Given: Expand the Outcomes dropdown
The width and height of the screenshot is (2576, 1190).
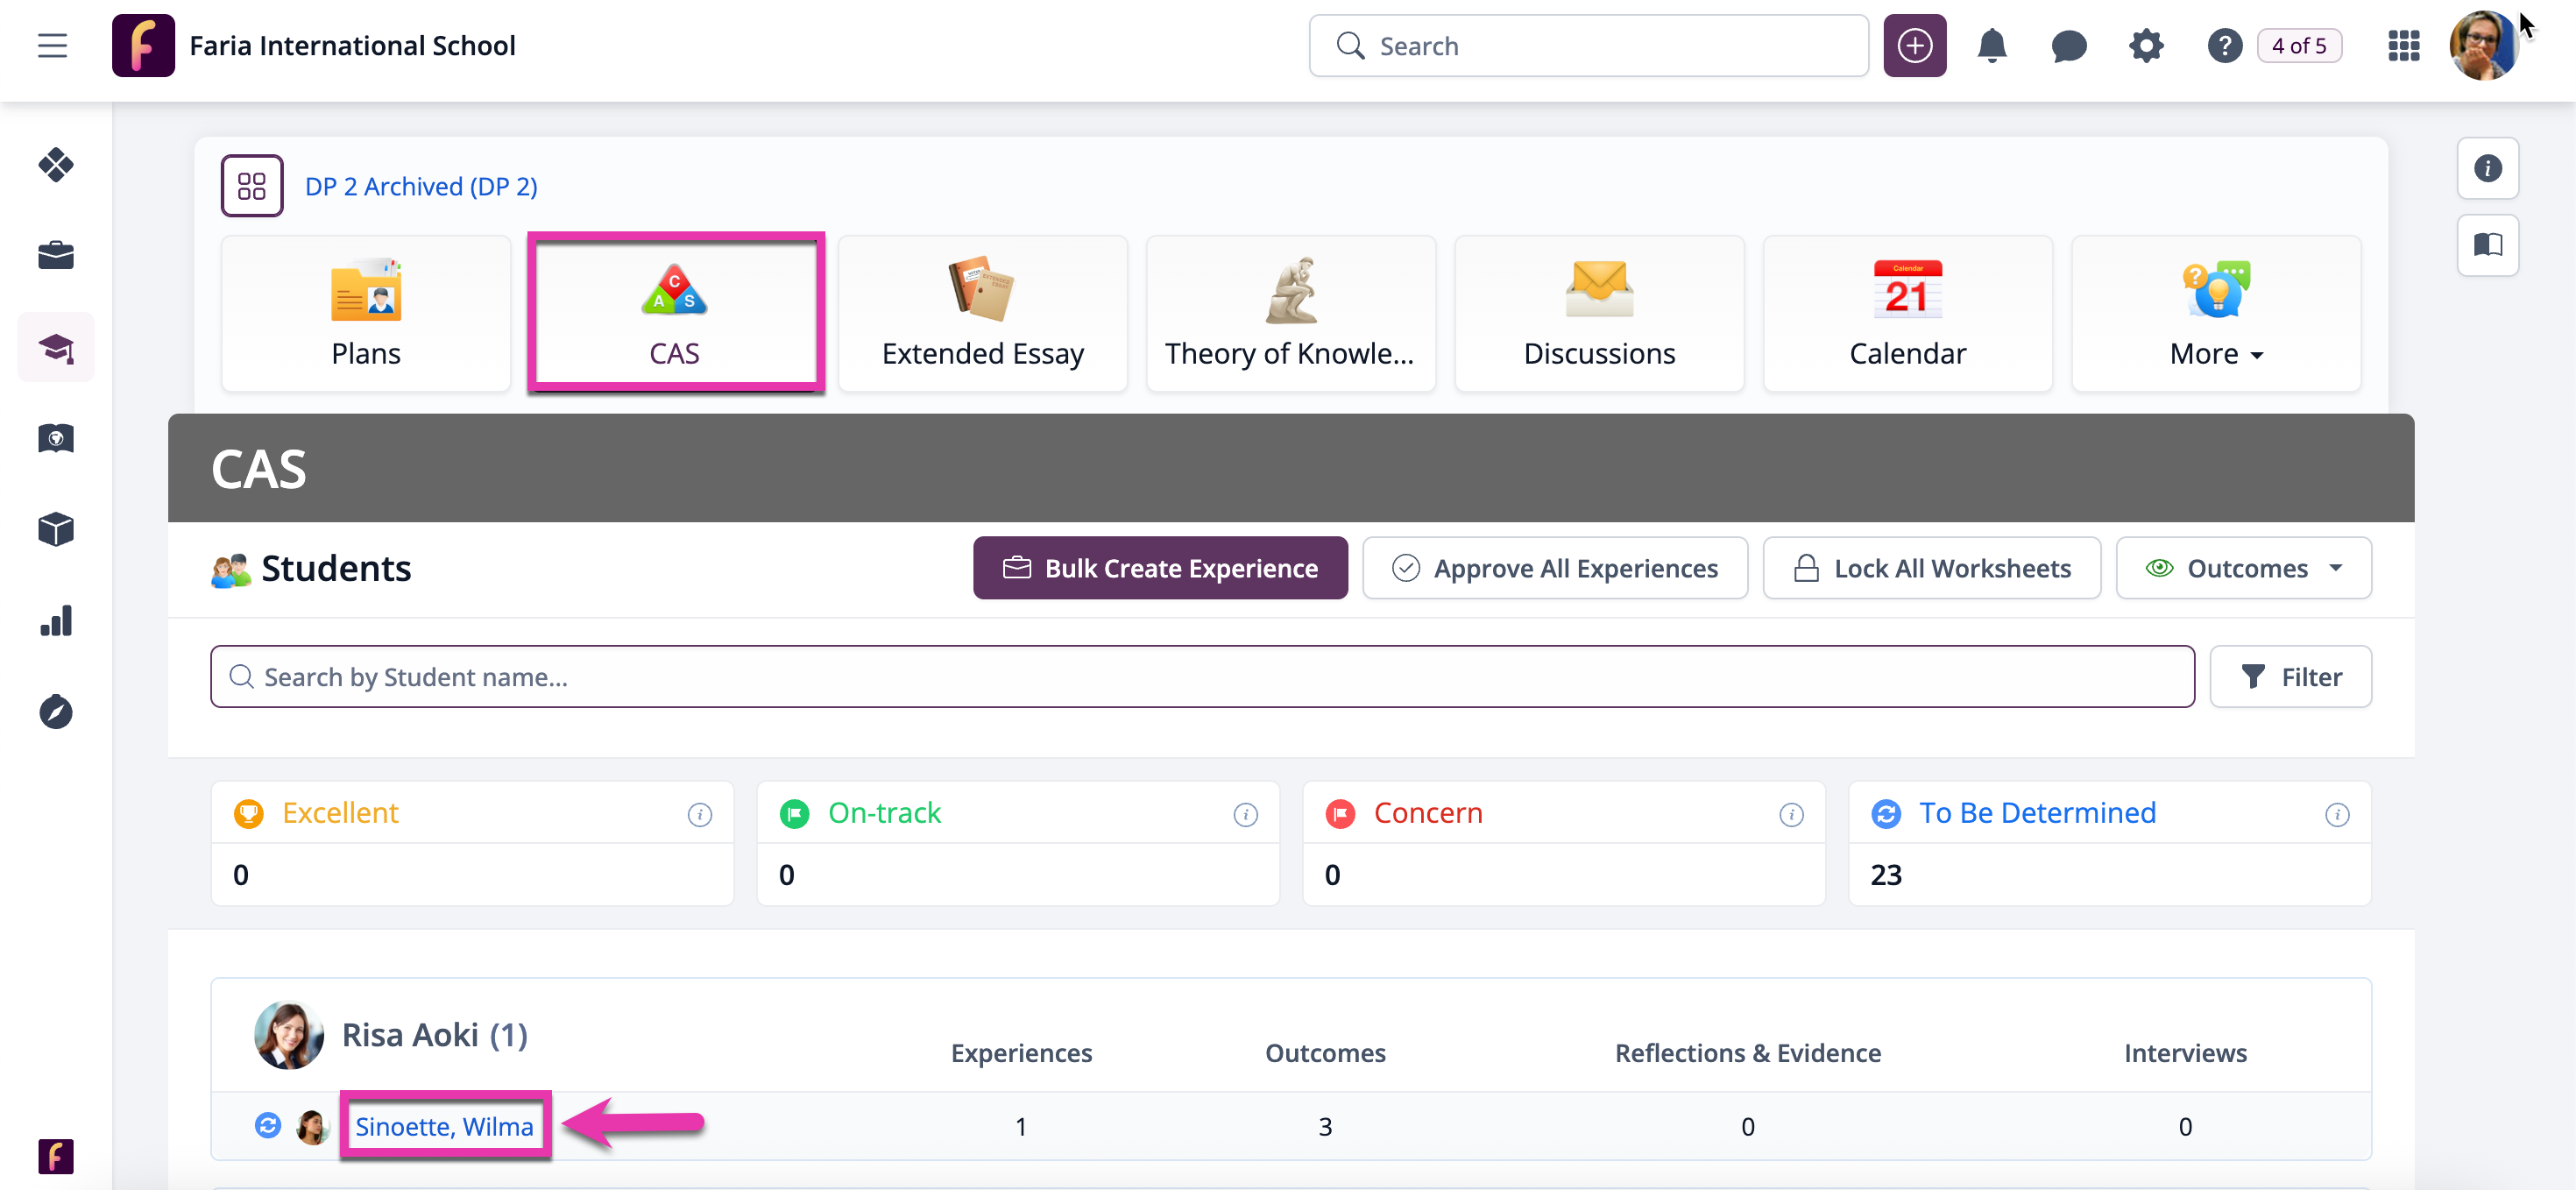Looking at the screenshot, I should tap(2243, 568).
